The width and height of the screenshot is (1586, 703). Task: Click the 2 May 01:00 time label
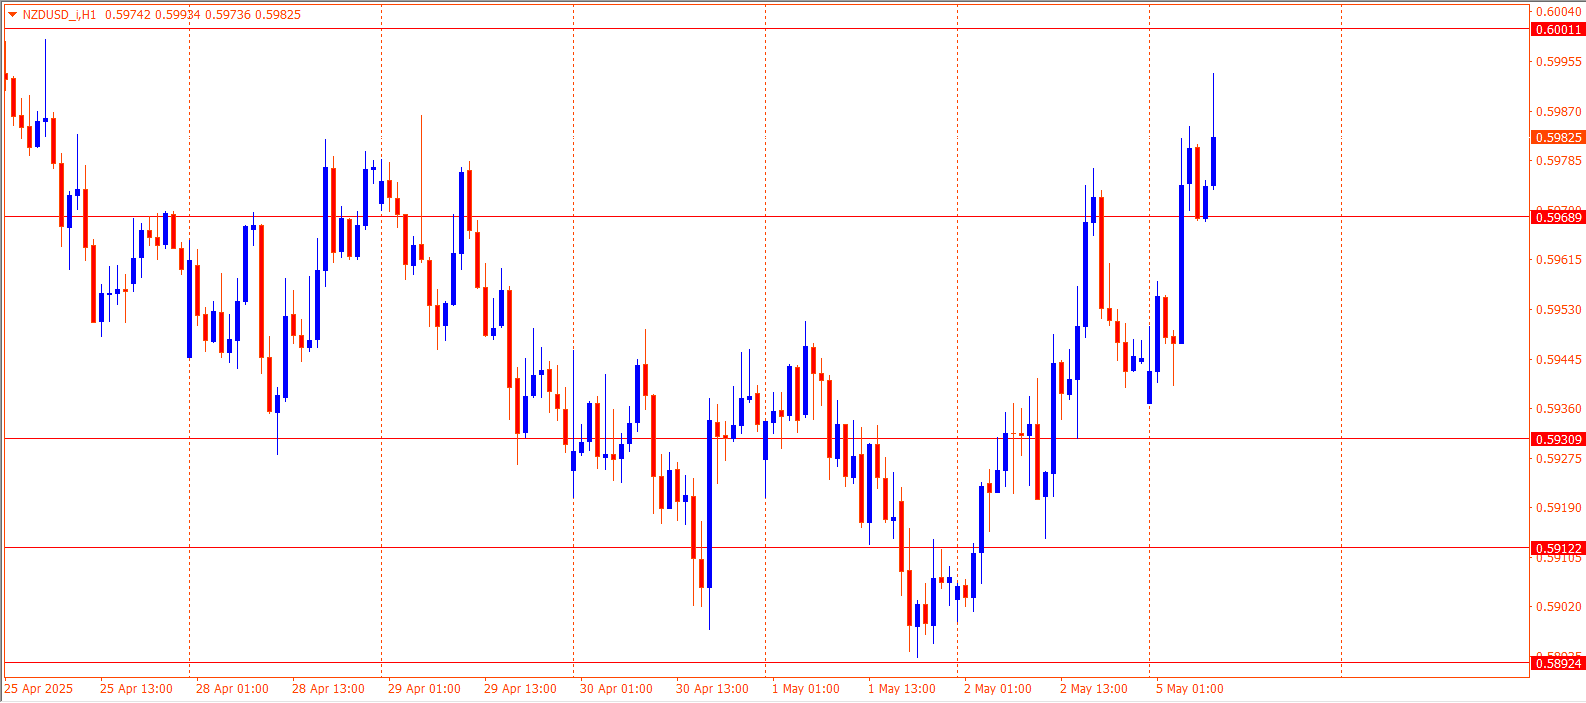[998, 689]
